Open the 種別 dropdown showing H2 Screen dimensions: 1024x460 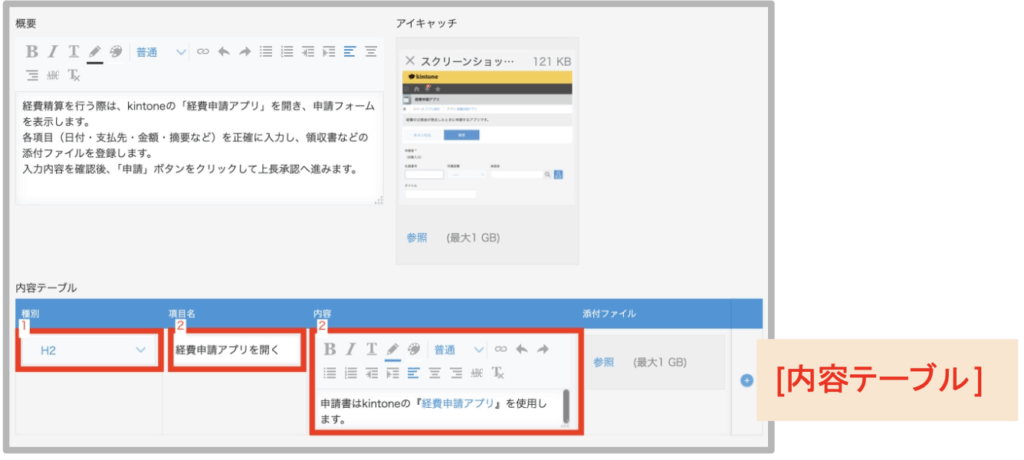[90, 350]
